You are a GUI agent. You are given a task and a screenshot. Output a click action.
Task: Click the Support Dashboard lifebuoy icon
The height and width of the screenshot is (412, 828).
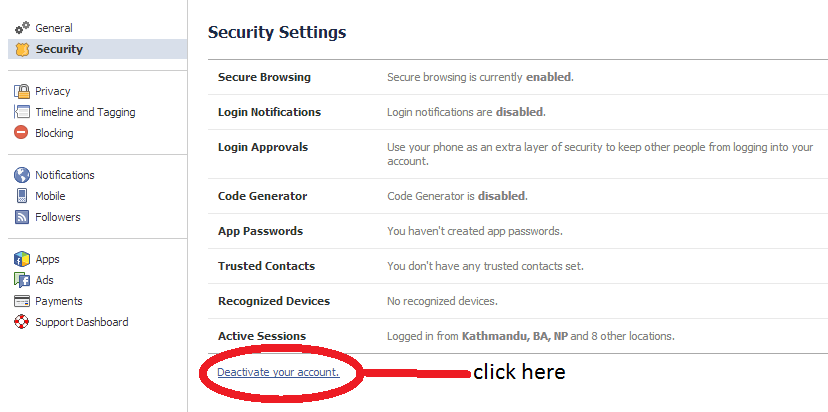click(x=22, y=322)
